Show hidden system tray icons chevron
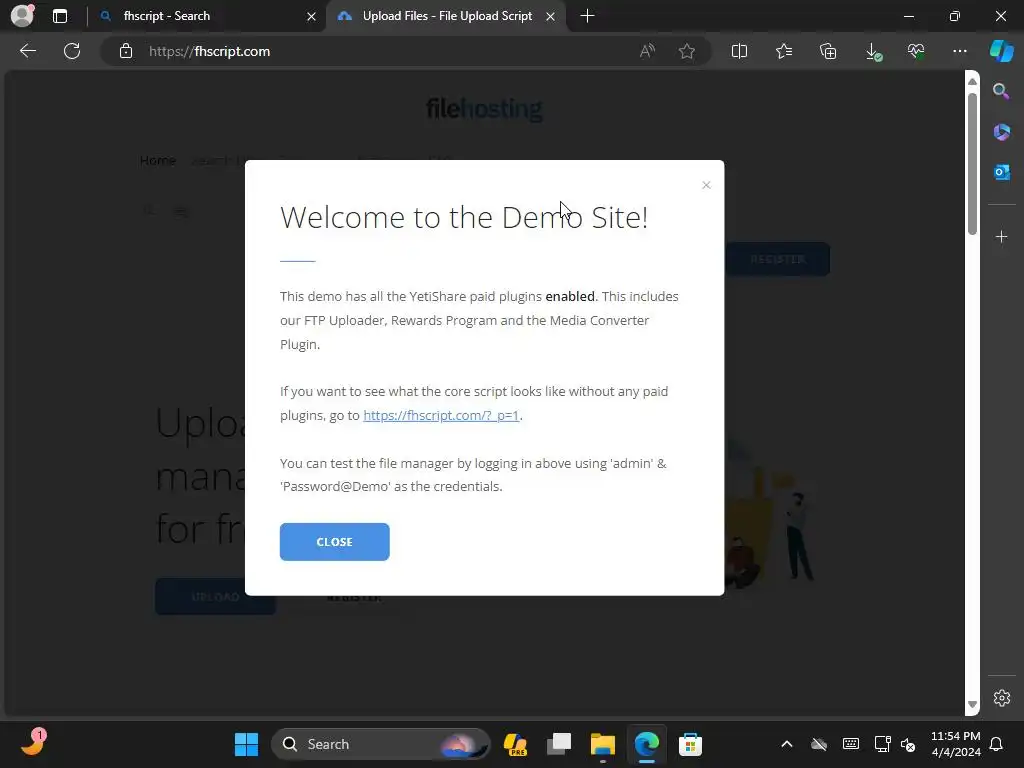The height and width of the screenshot is (768, 1024). [786, 744]
